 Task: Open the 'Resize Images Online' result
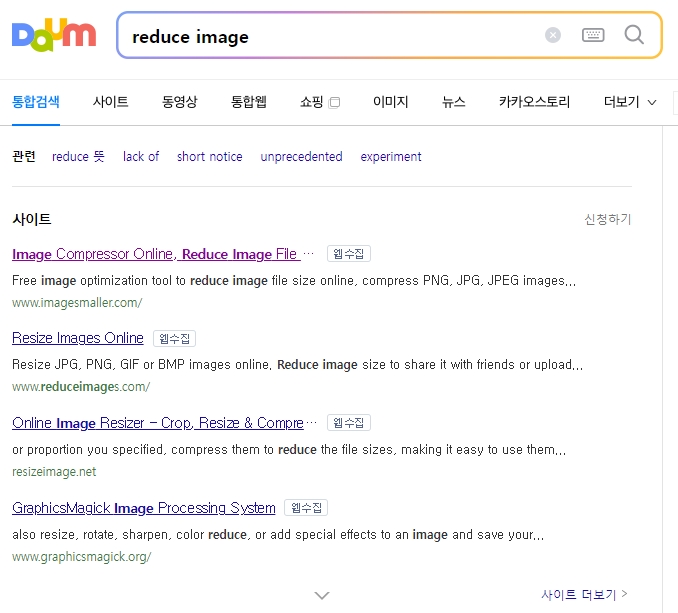click(78, 338)
